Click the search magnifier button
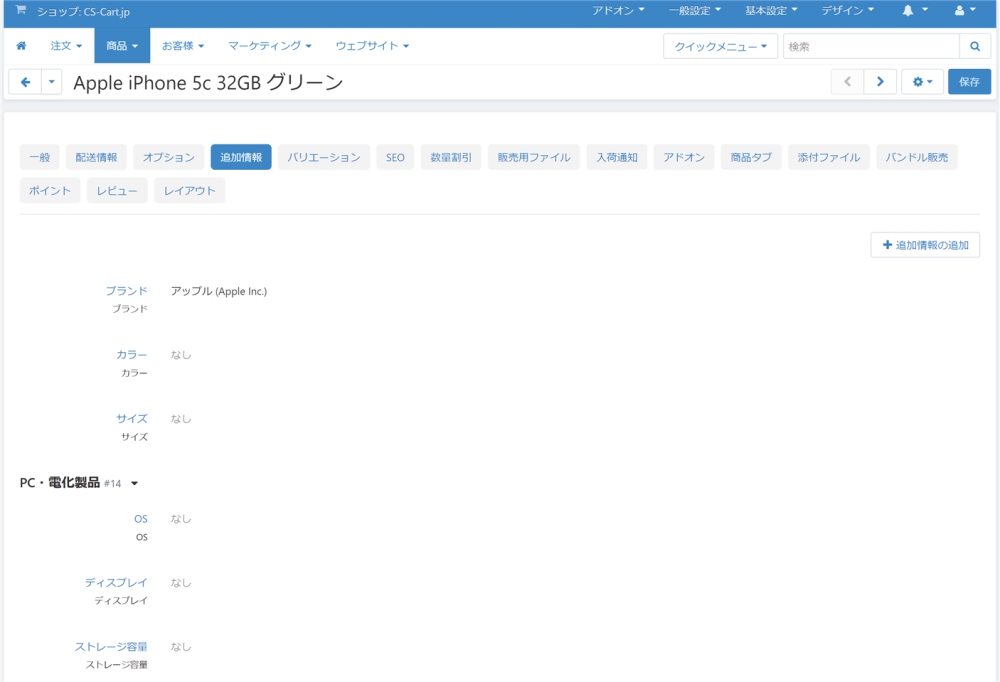Image resolution: width=1000 pixels, height=682 pixels. [975, 47]
